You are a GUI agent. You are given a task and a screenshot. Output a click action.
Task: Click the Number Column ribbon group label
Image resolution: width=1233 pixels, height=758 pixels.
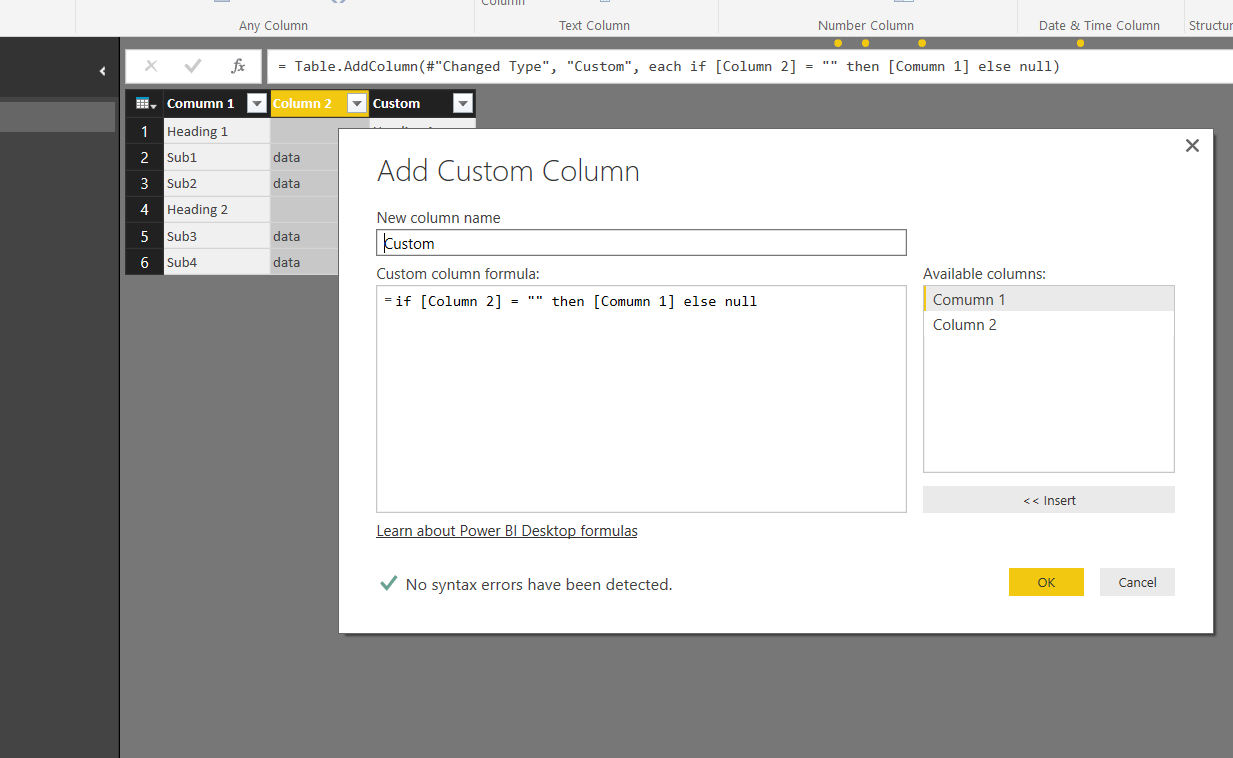(x=866, y=25)
